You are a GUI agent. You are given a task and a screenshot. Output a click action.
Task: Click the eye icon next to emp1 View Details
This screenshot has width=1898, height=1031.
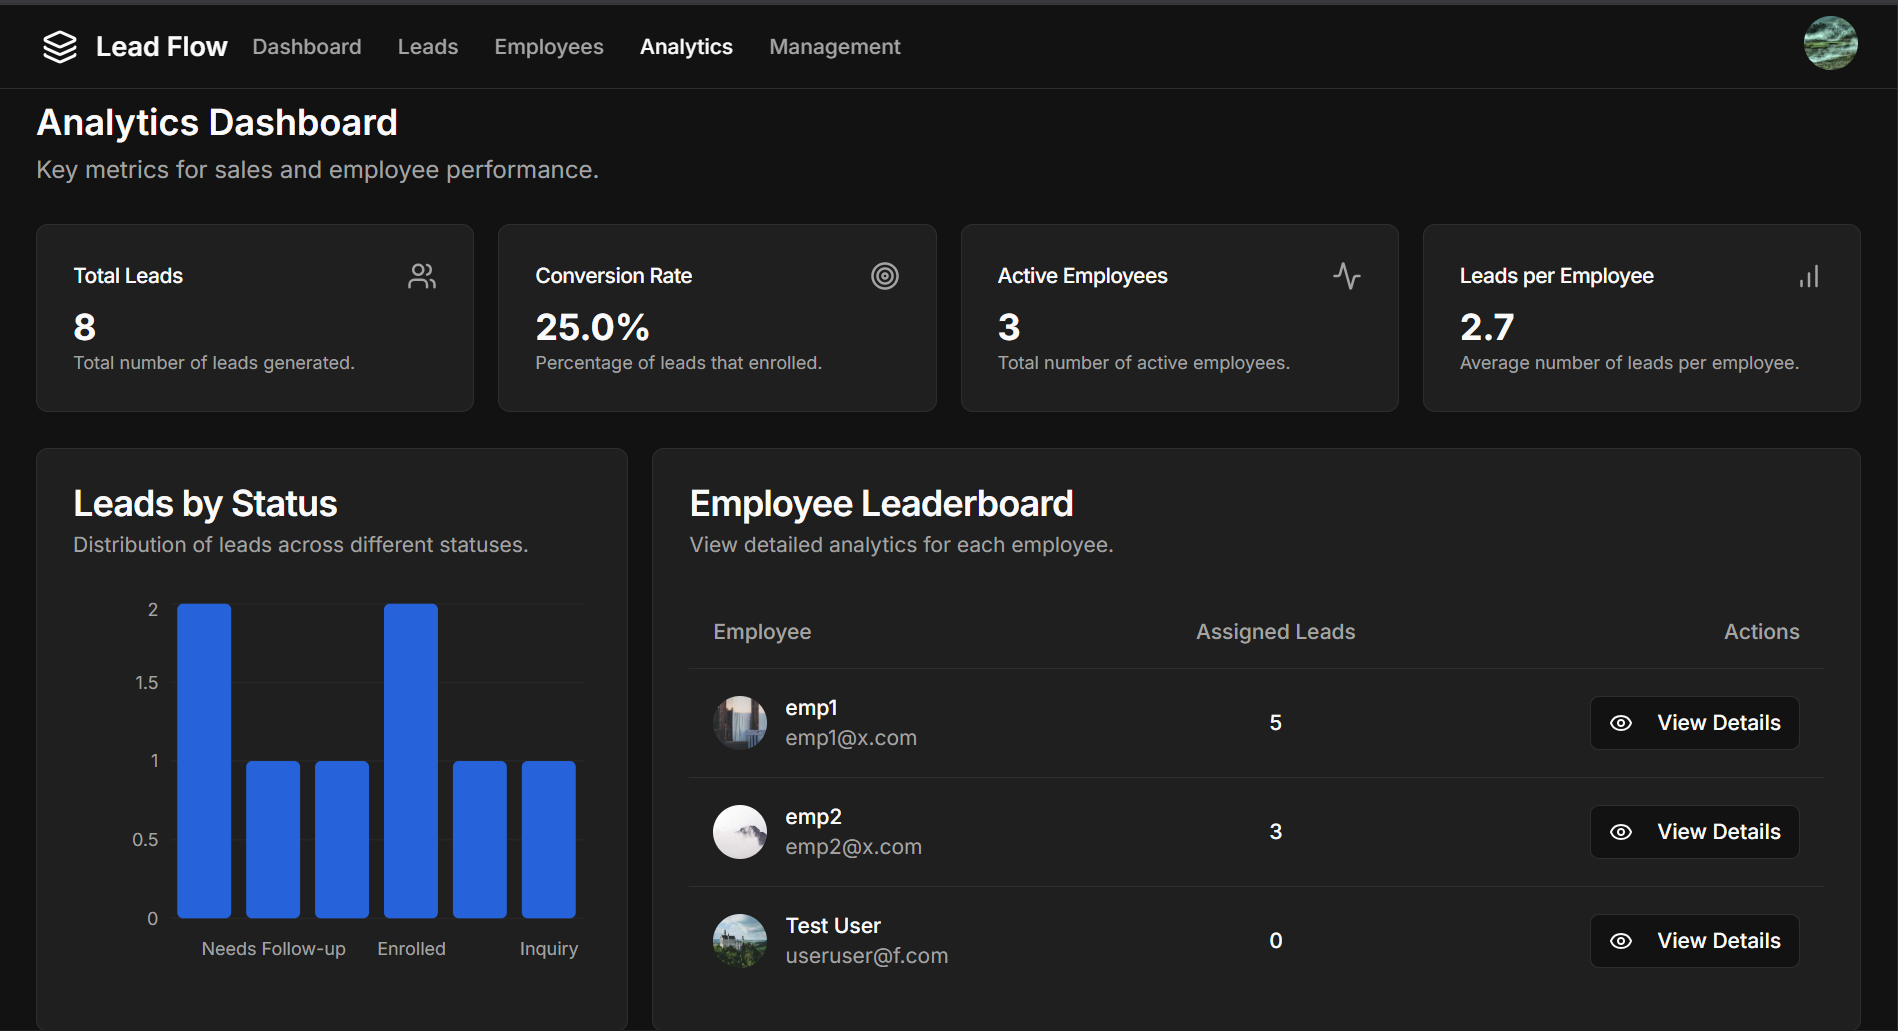click(x=1622, y=722)
